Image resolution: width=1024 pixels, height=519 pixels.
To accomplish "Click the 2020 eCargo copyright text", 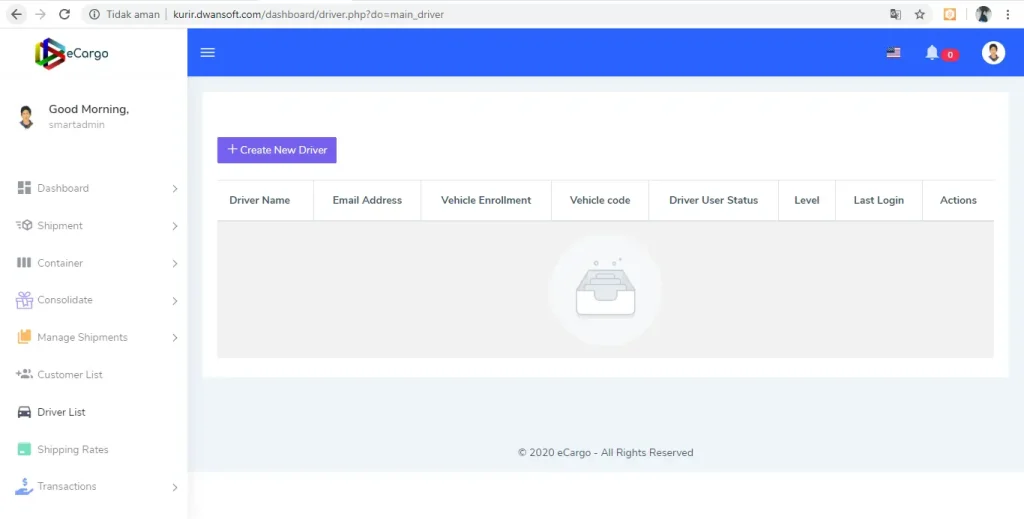I will (605, 452).
